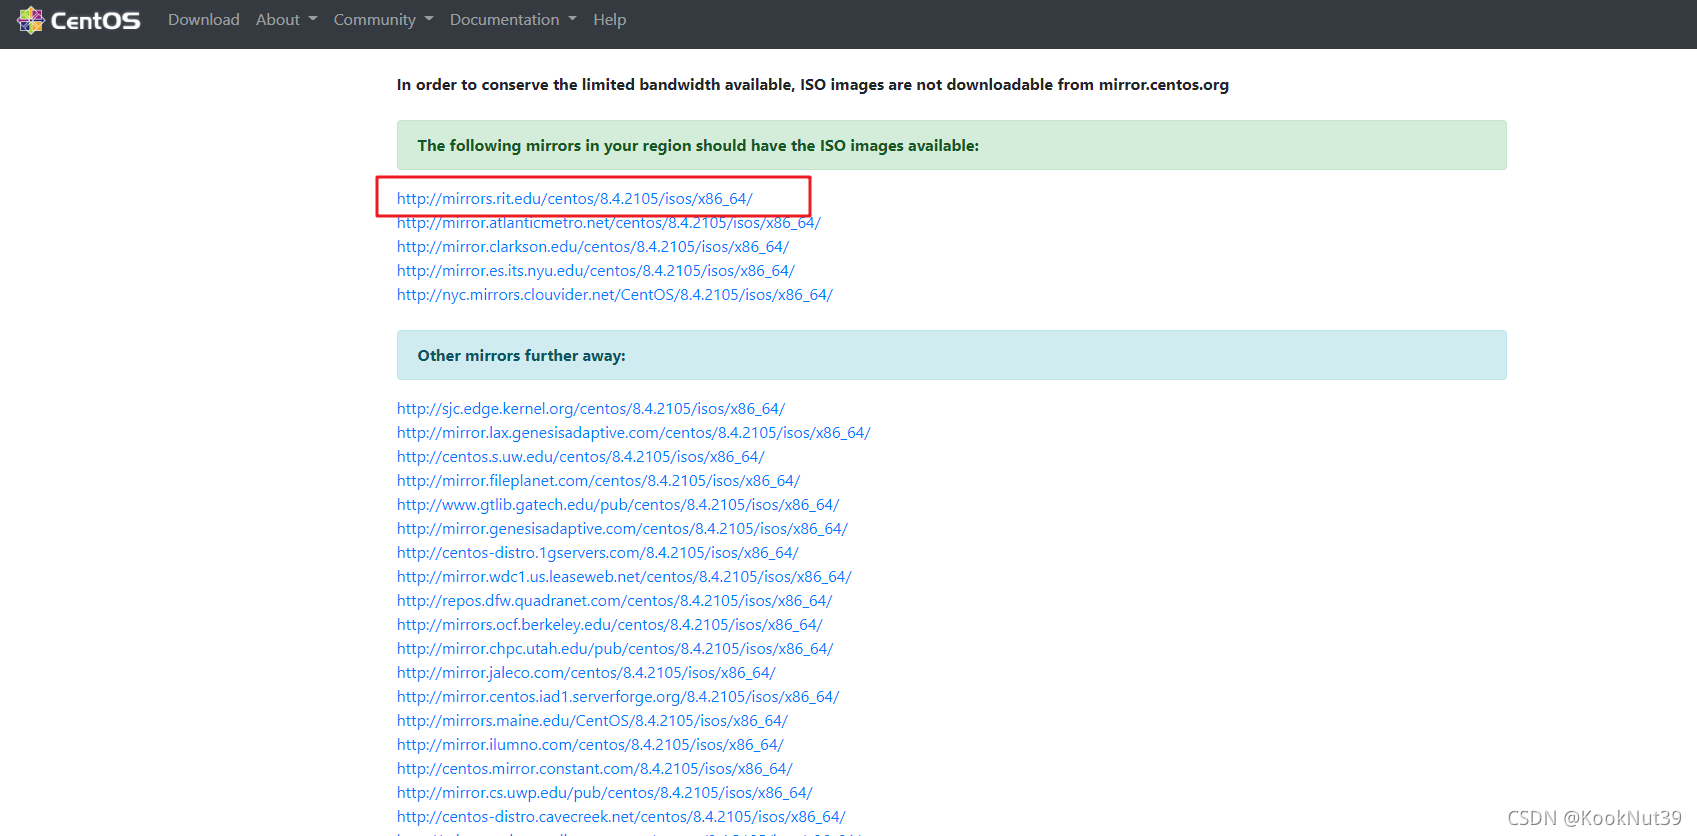Screen dimensions: 1697x836
Task: Open the www.gtlib.gatech.edu mirror link
Action: click(618, 505)
